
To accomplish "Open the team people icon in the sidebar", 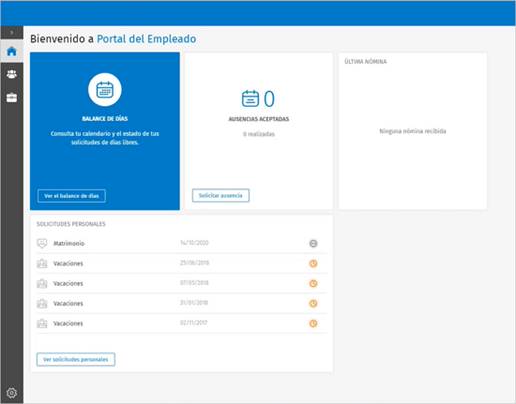I will tap(12, 74).
